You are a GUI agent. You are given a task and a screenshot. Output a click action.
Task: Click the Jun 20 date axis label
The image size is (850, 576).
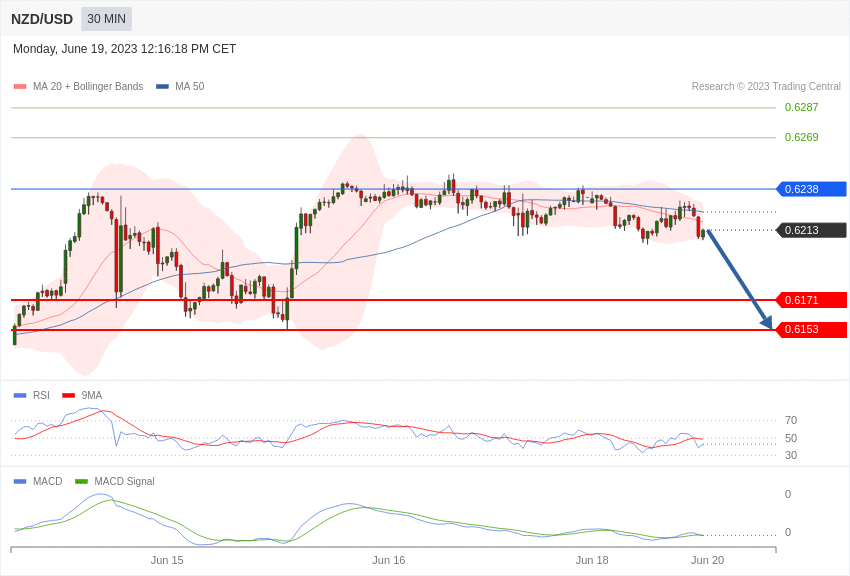tap(707, 560)
